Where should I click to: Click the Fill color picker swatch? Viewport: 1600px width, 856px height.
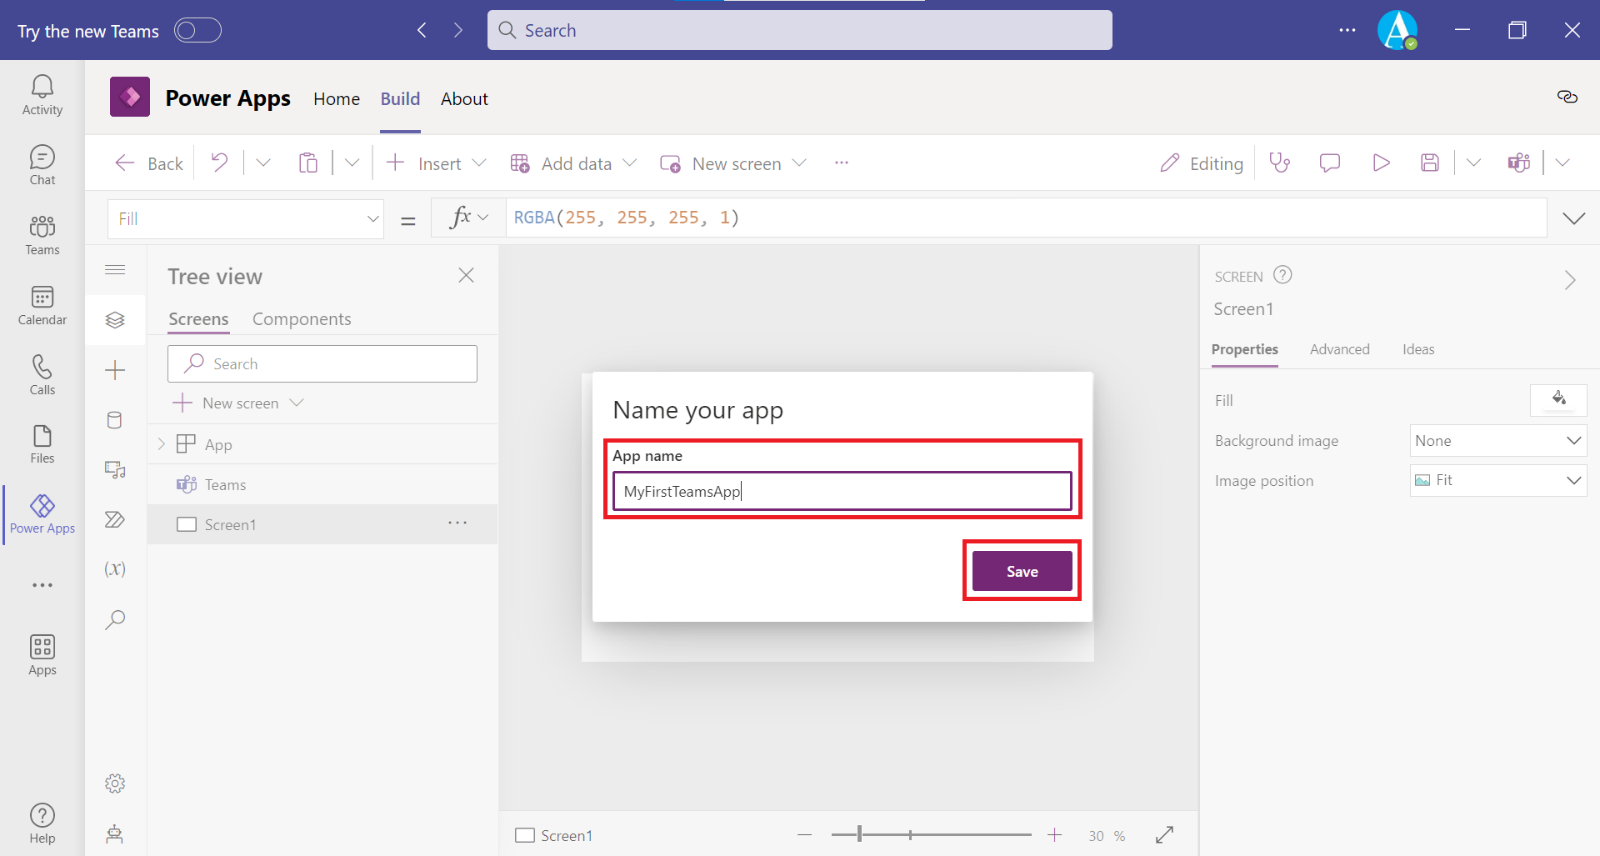(1558, 400)
